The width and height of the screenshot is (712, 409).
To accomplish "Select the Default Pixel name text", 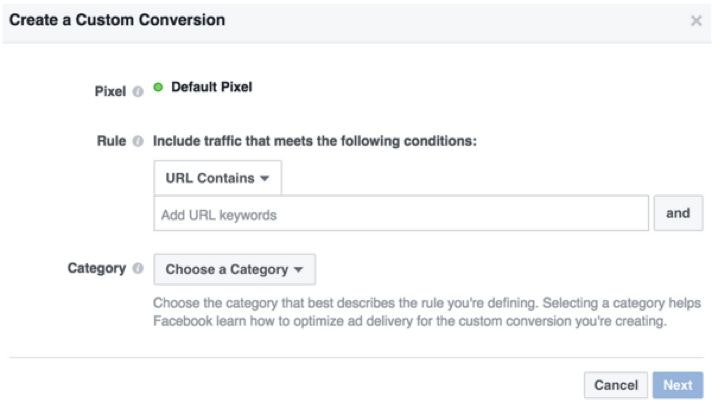I will click(212, 87).
